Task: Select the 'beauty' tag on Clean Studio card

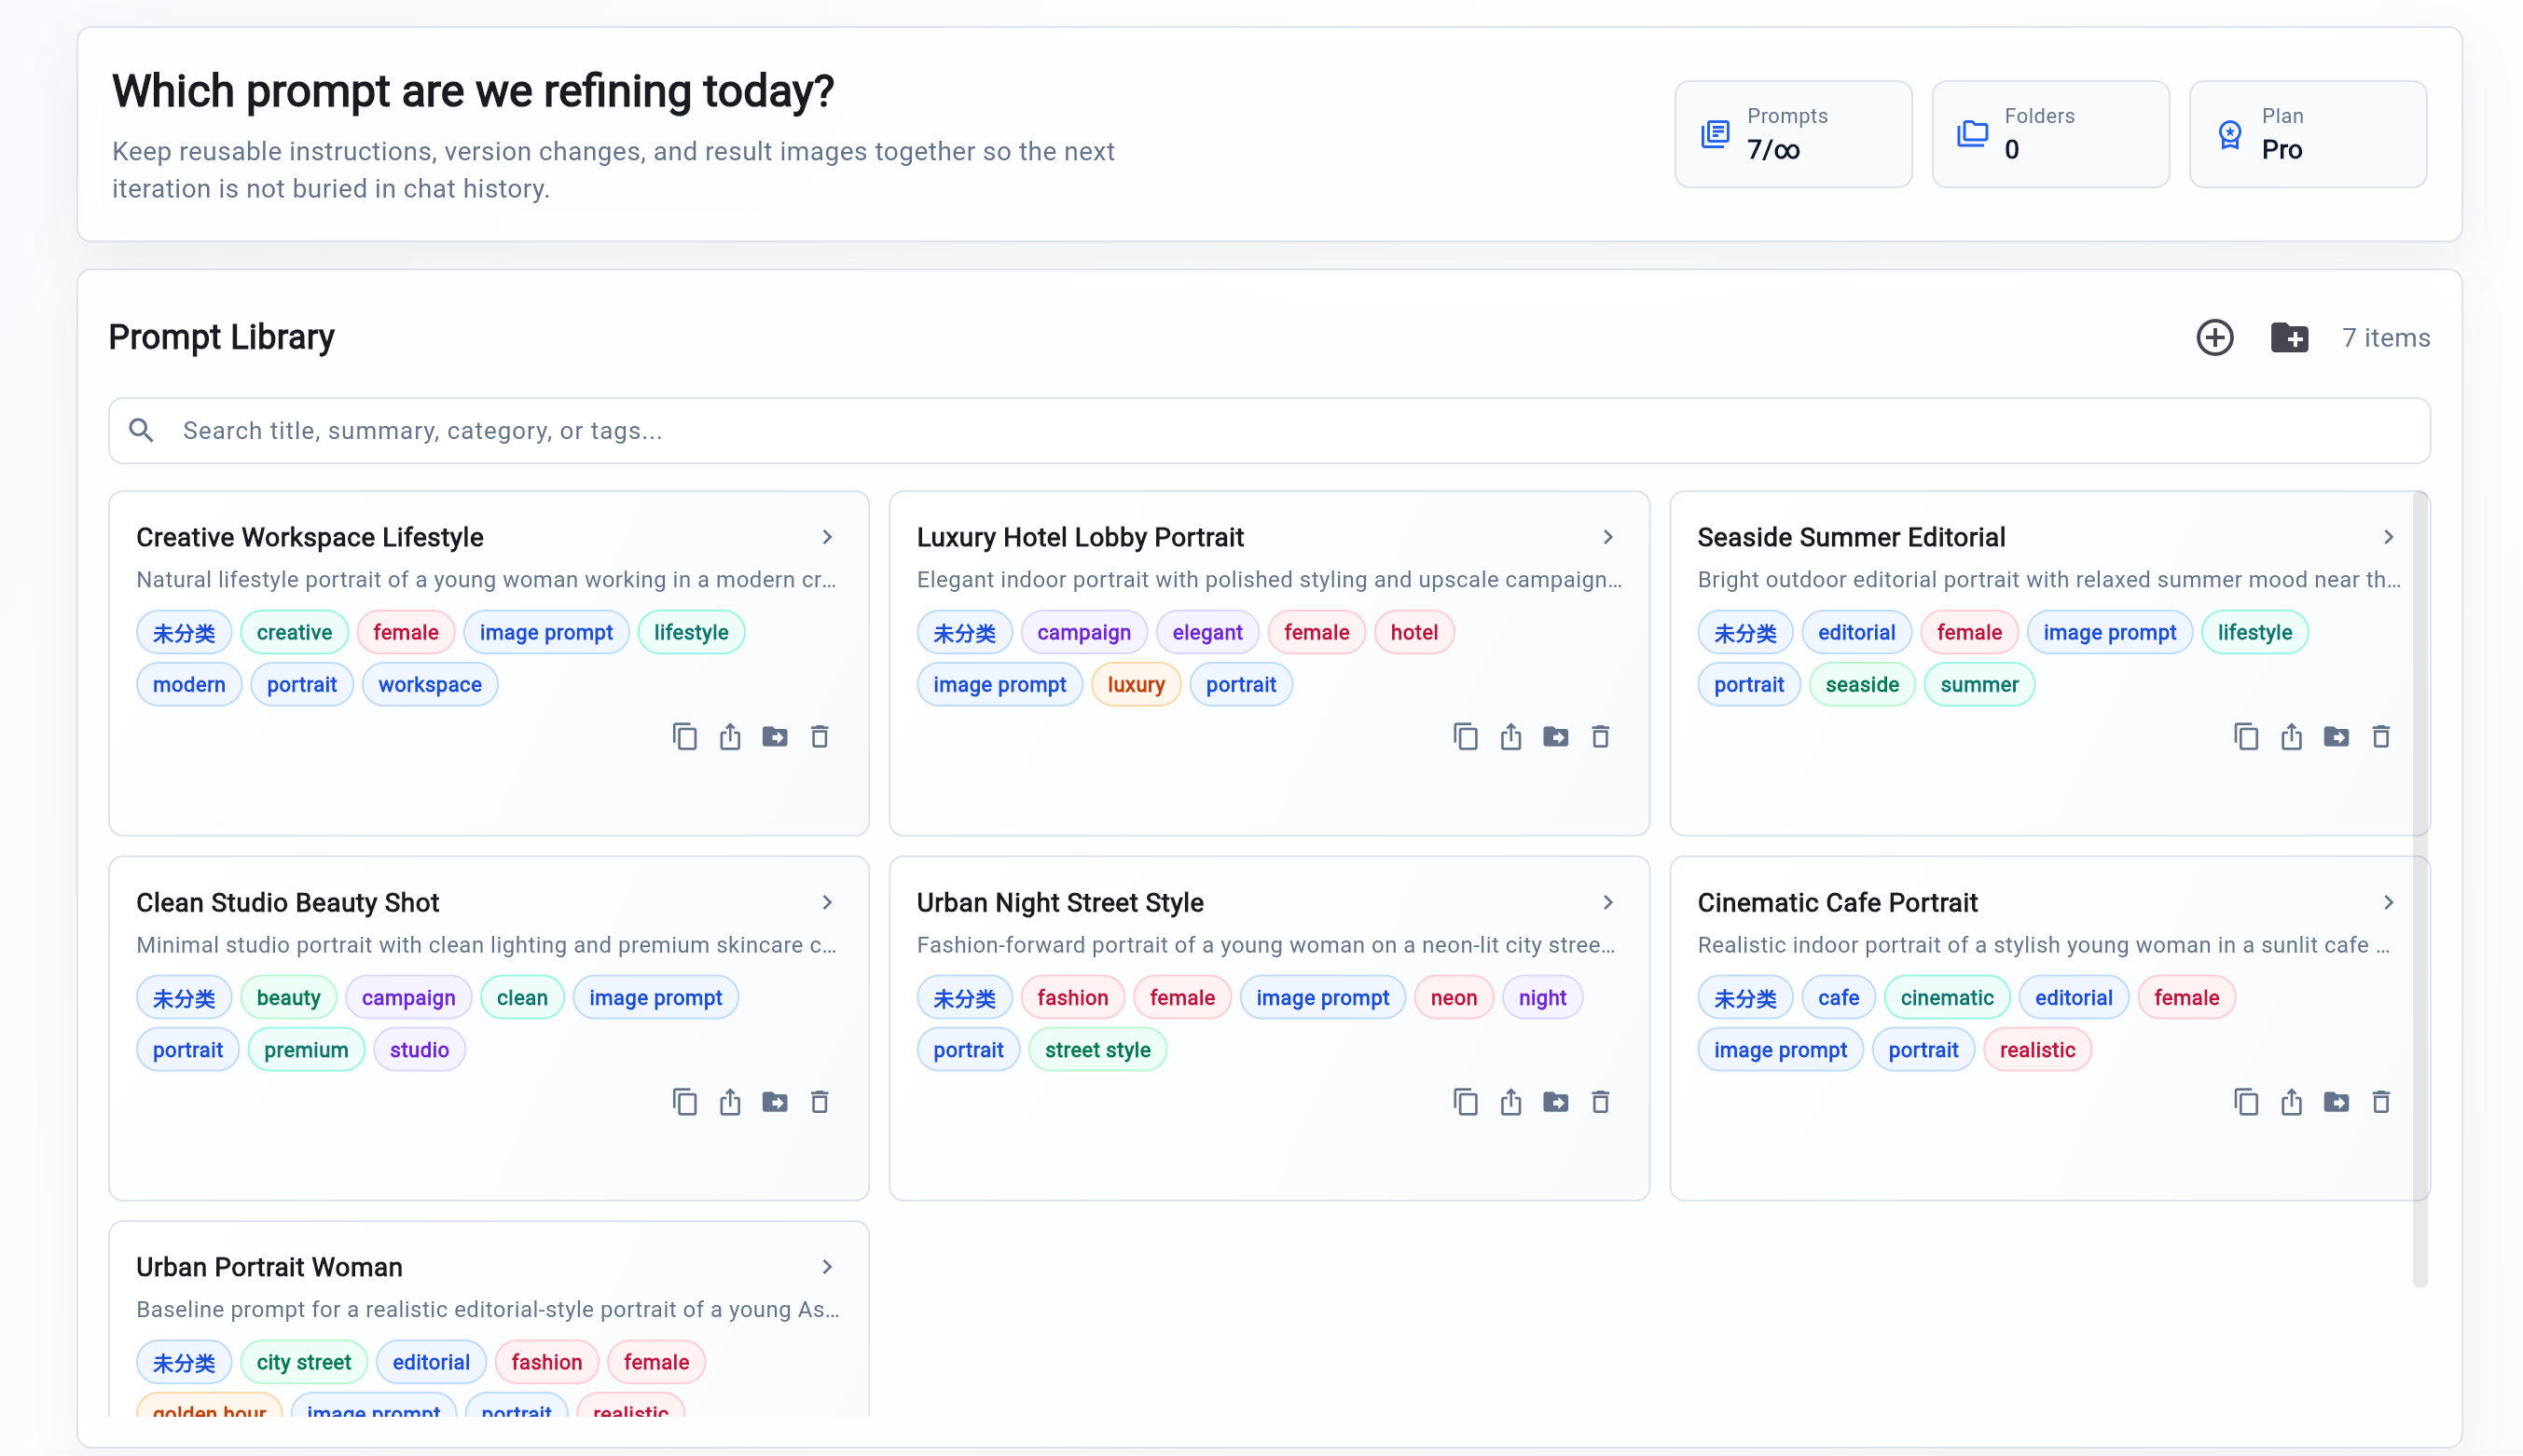Action: point(288,998)
